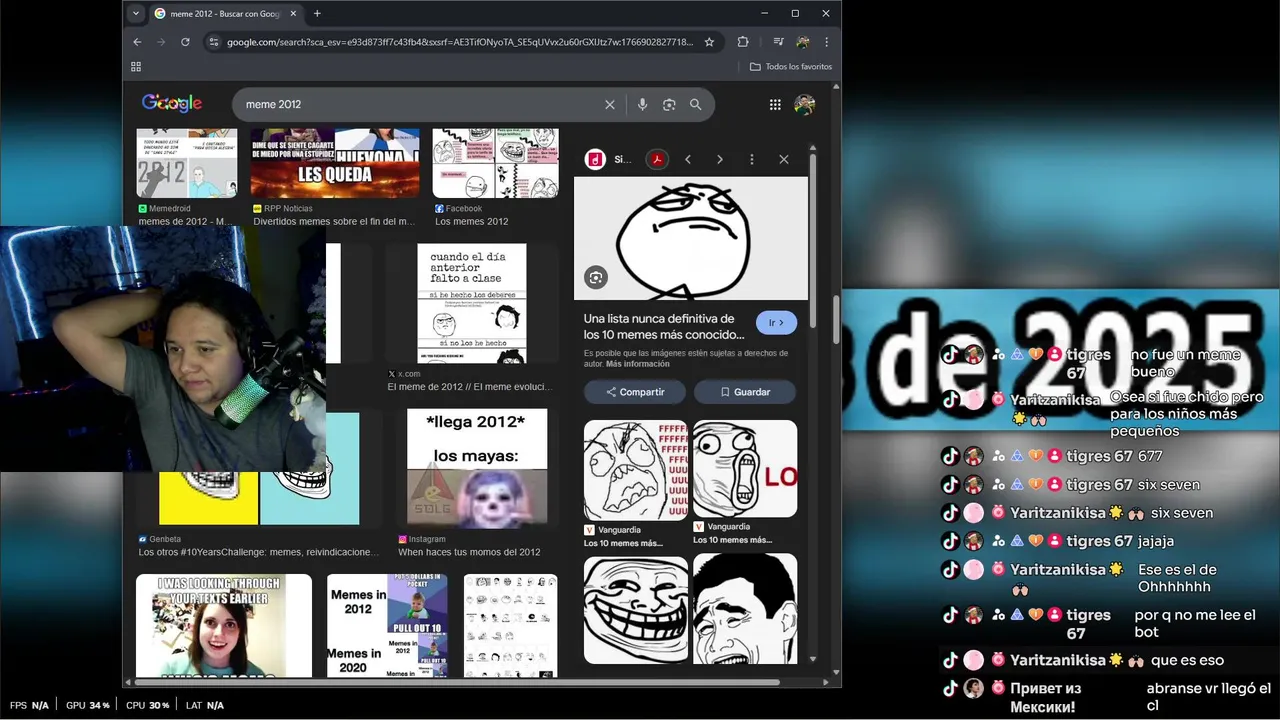Screen dimensions: 1280x720
Task: Close the image preview panel
Action: click(x=784, y=159)
